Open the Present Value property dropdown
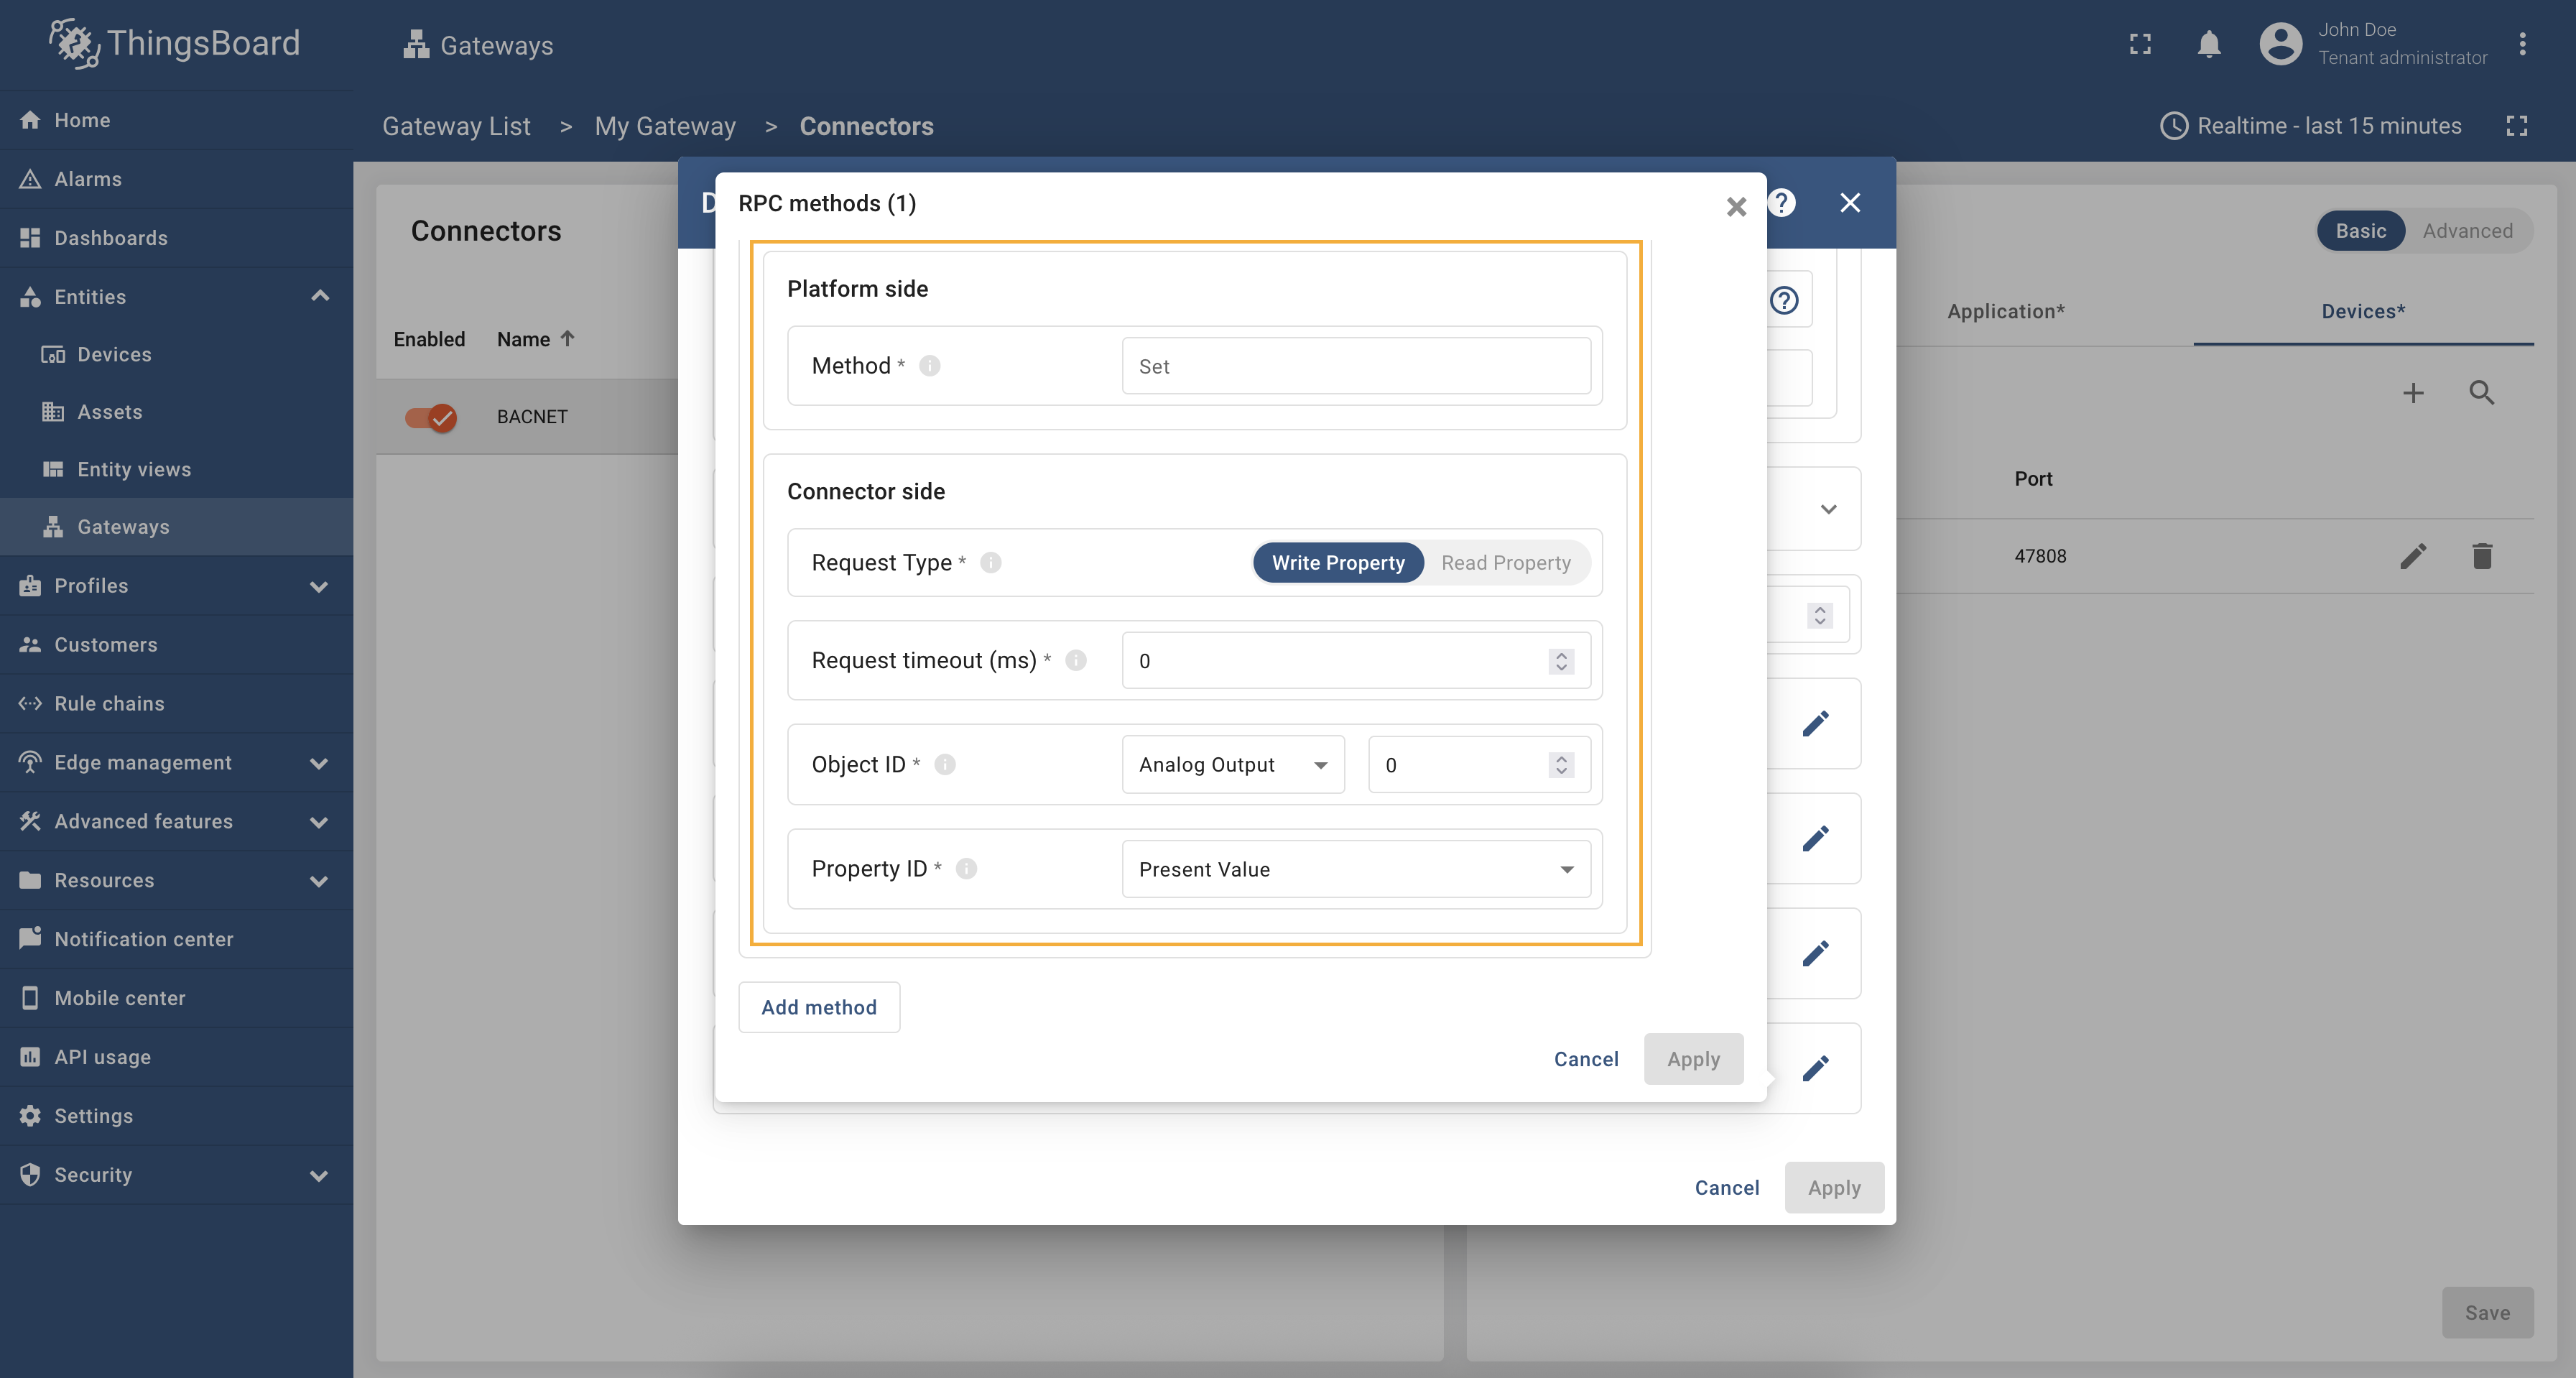Viewport: 2576px width, 1378px height. (1355, 869)
